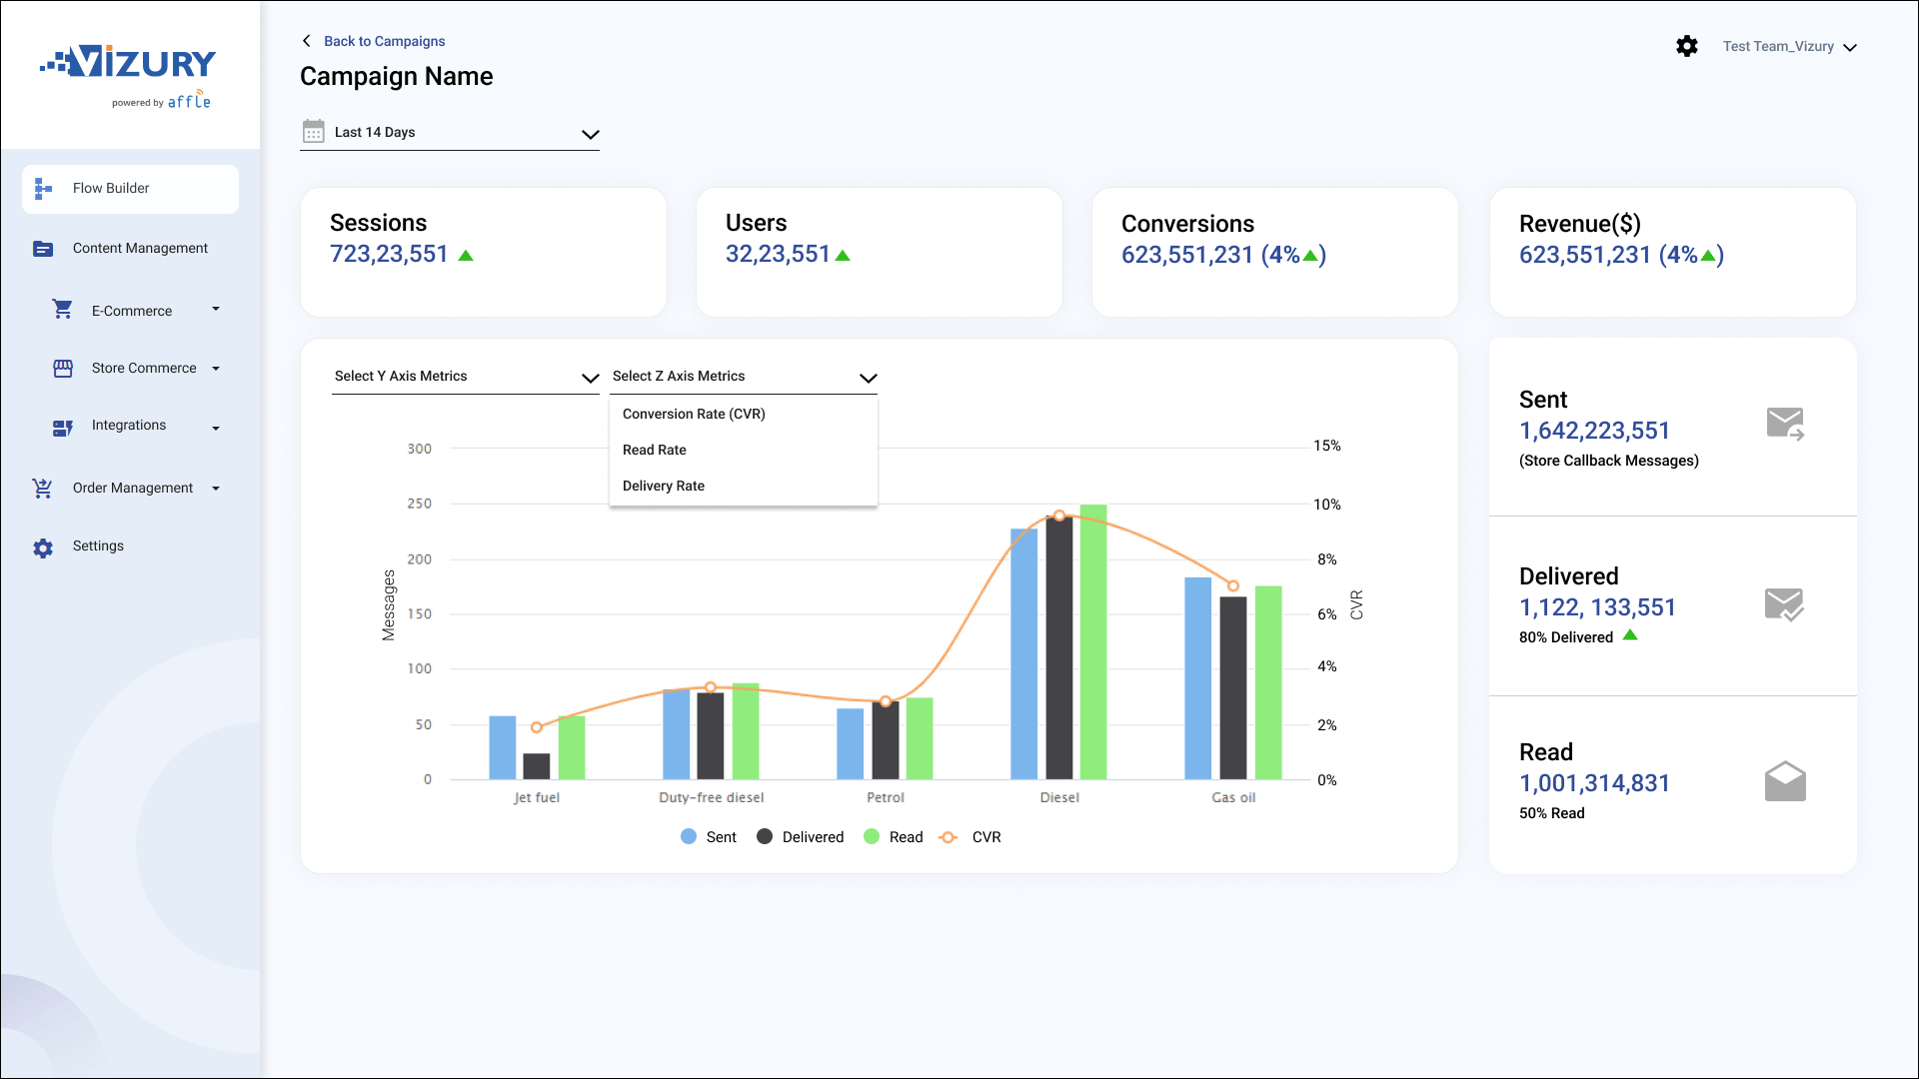
Task: Click the Diesel green Read bar
Action: [x=1093, y=642]
